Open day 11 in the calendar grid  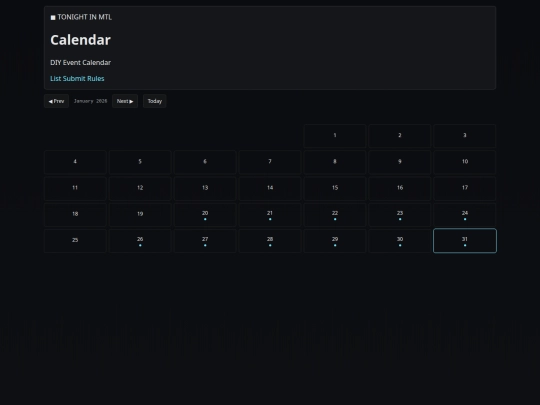click(x=75, y=188)
